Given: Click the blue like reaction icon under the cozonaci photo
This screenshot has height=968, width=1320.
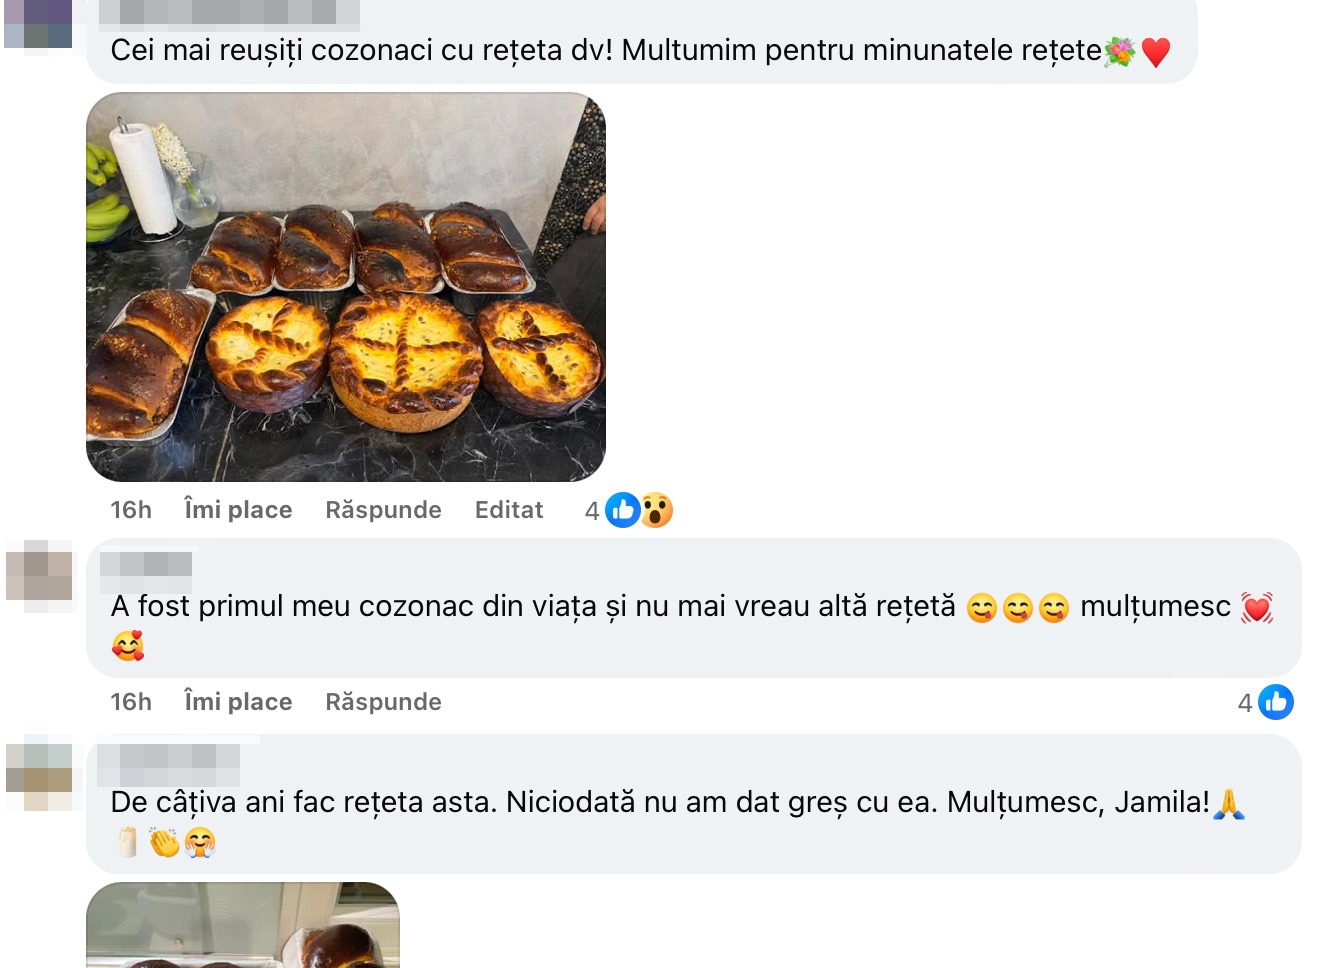Looking at the screenshot, I should (622, 511).
